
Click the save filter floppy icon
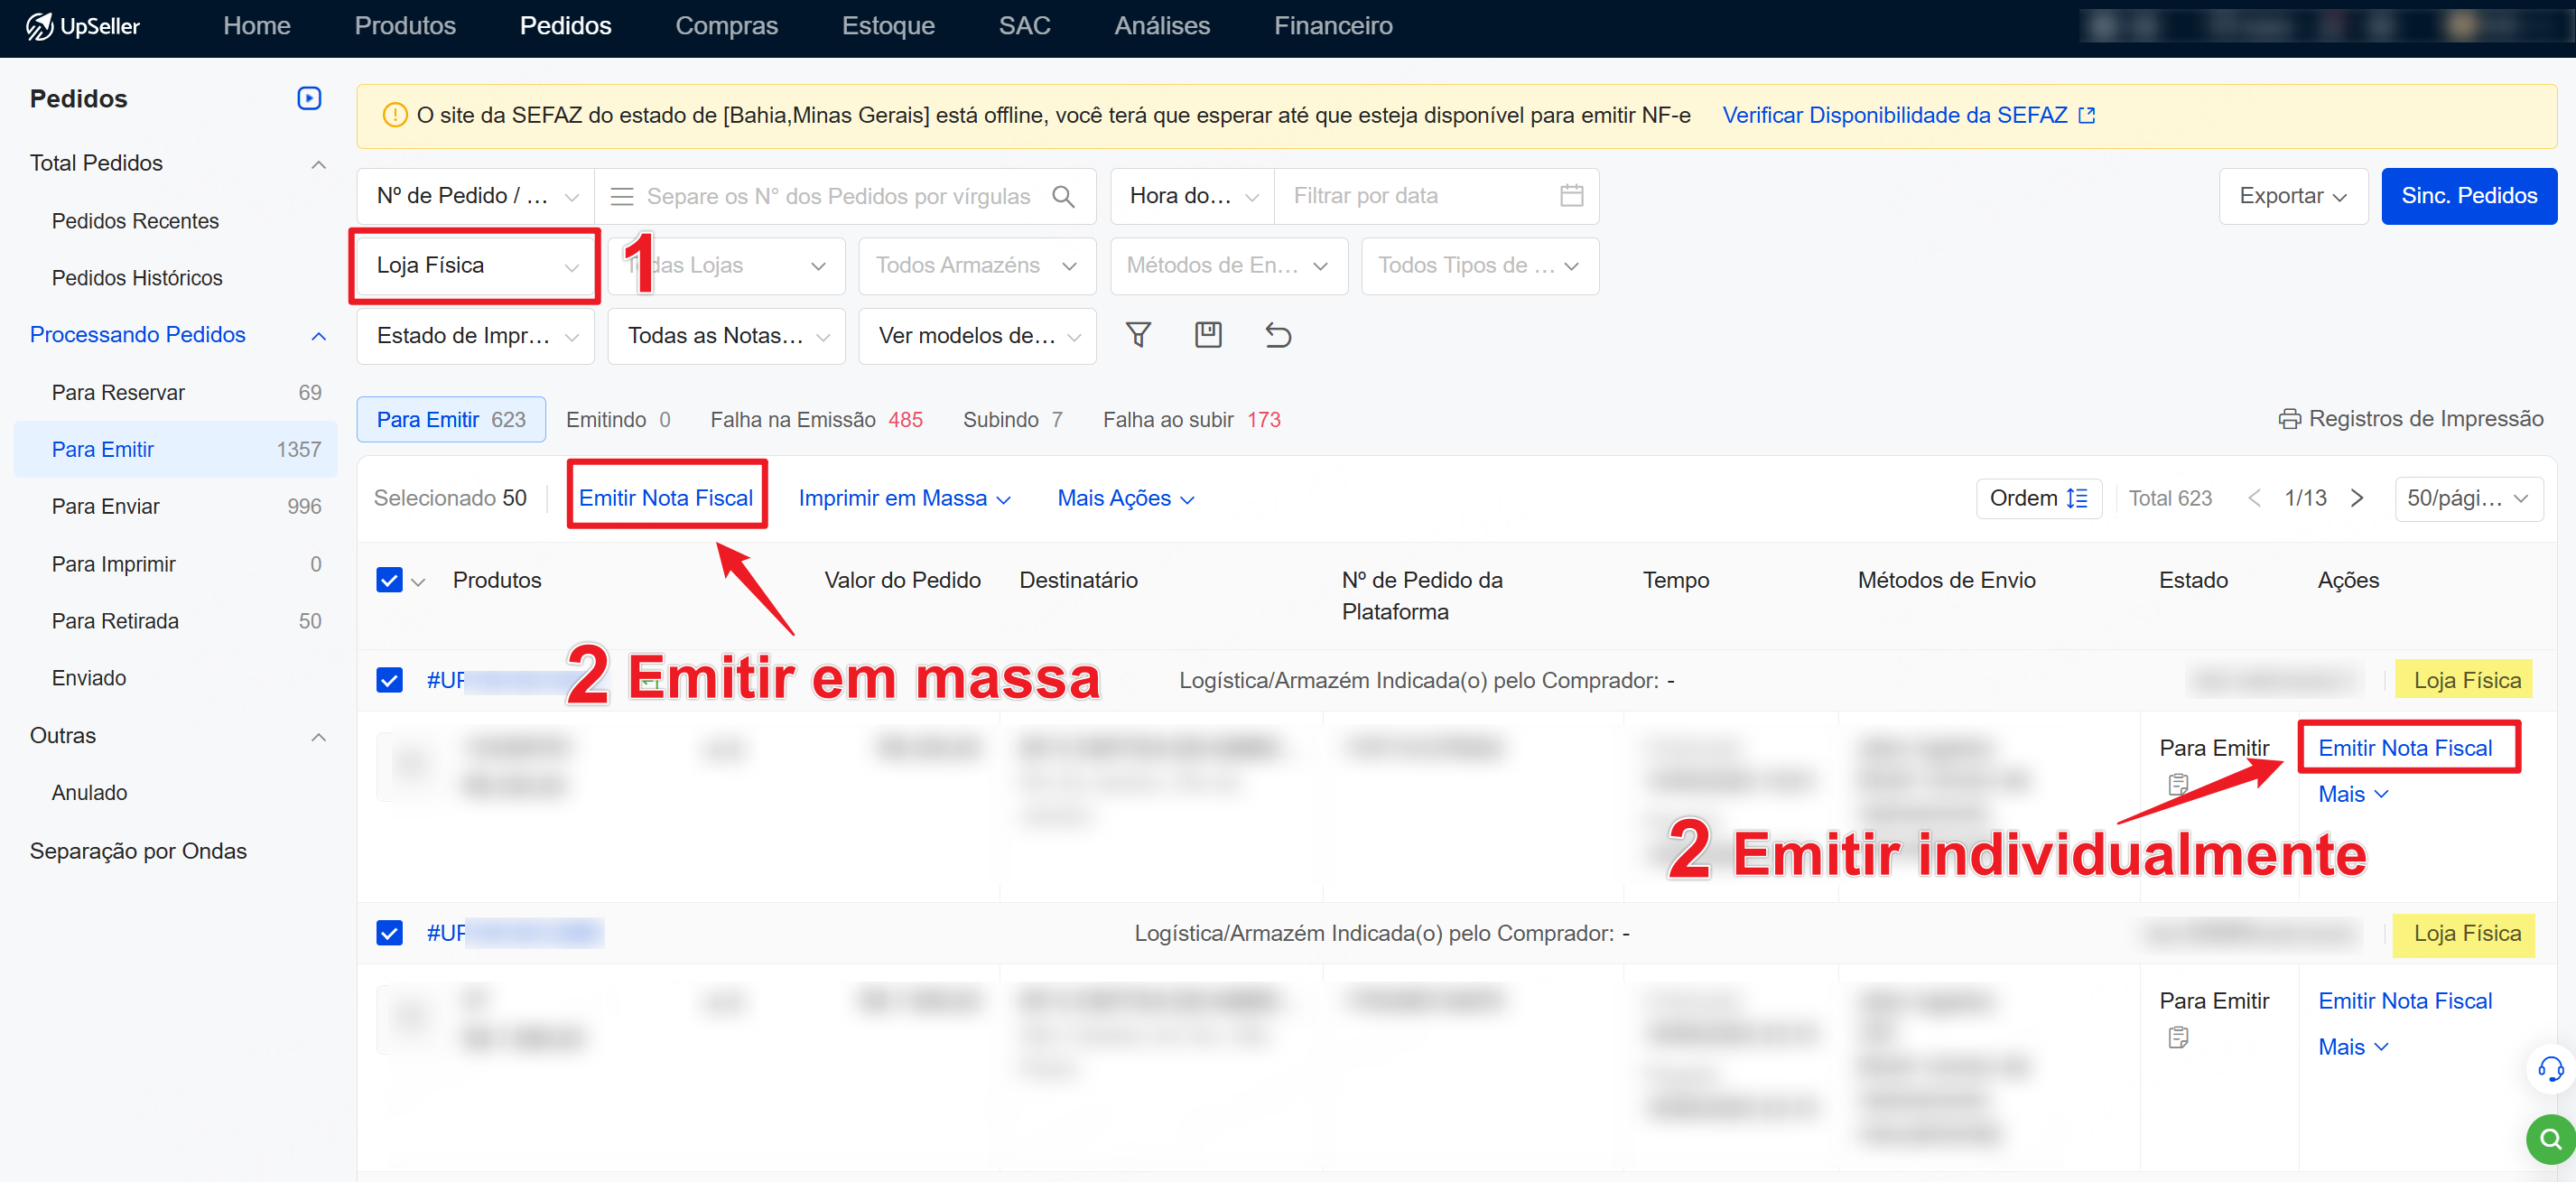pyautogui.click(x=1208, y=335)
